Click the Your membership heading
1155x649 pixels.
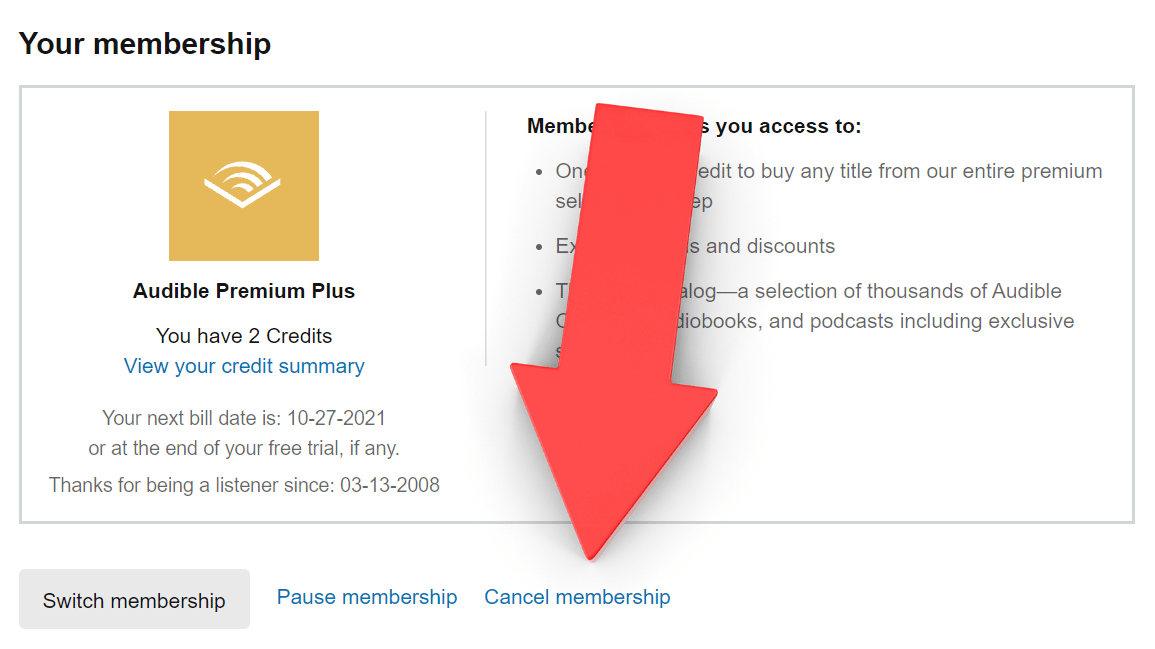click(145, 44)
